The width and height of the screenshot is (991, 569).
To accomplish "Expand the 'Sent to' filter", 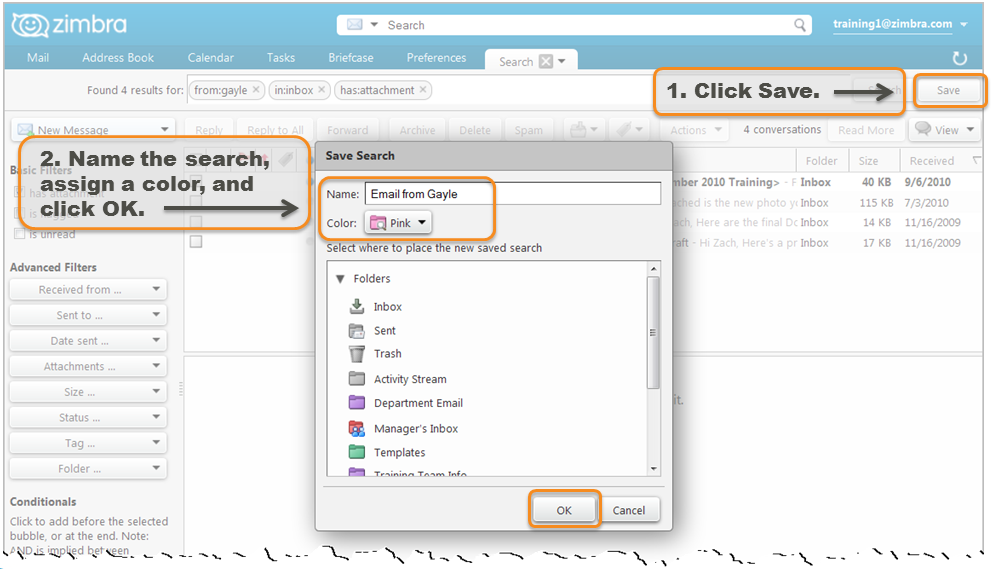I will 88,315.
